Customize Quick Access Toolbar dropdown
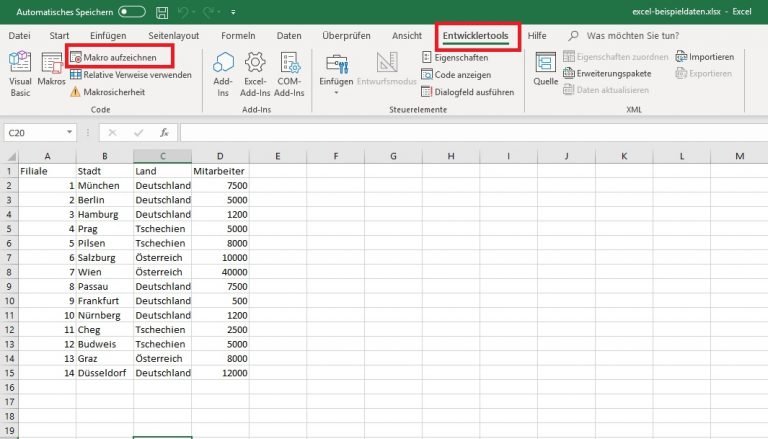Viewport: 768px width, 439px height. click(233, 12)
